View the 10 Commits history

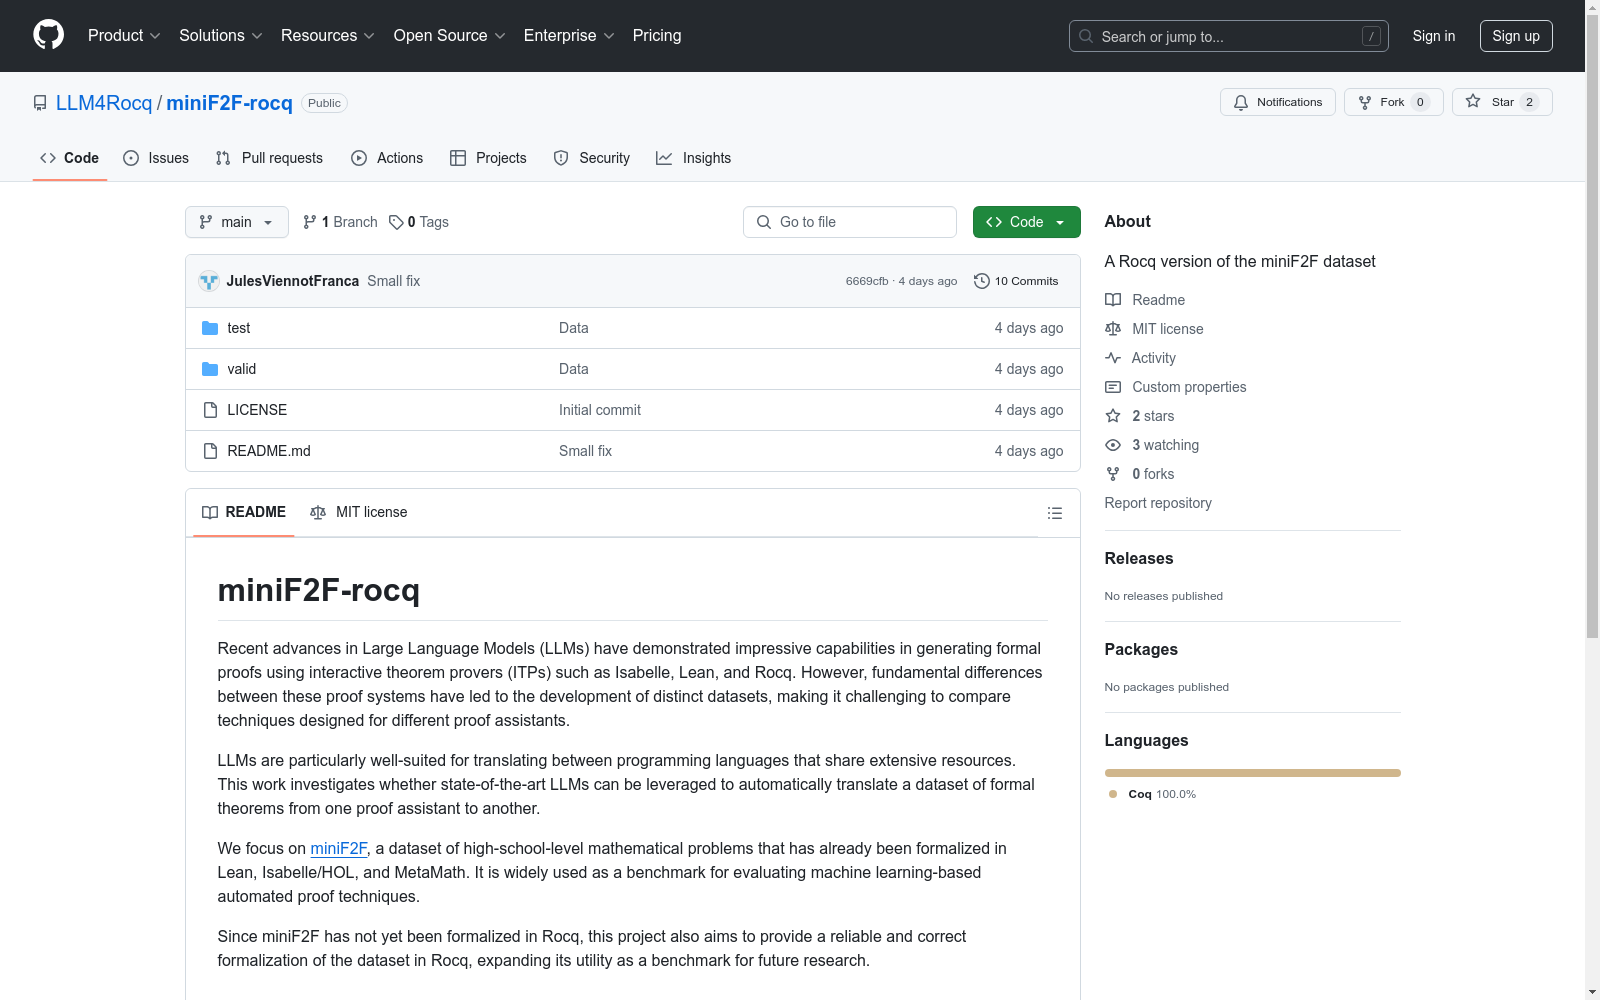[x=1016, y=281]
